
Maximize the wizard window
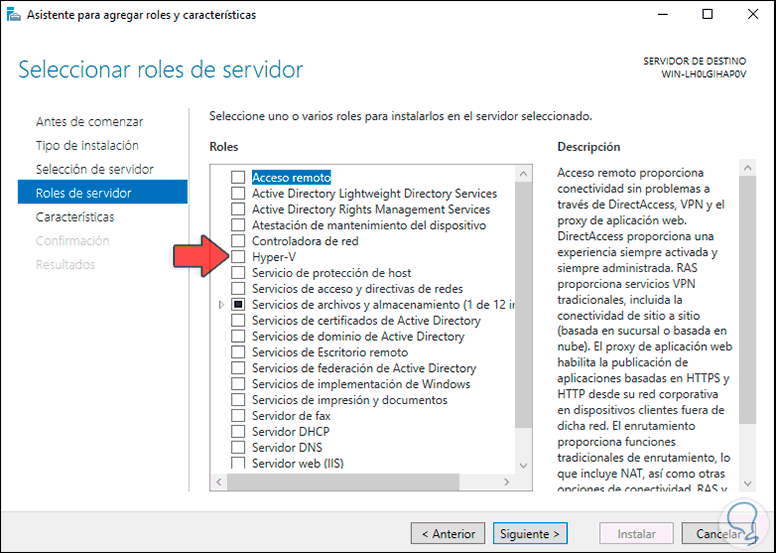pos(708,15)
